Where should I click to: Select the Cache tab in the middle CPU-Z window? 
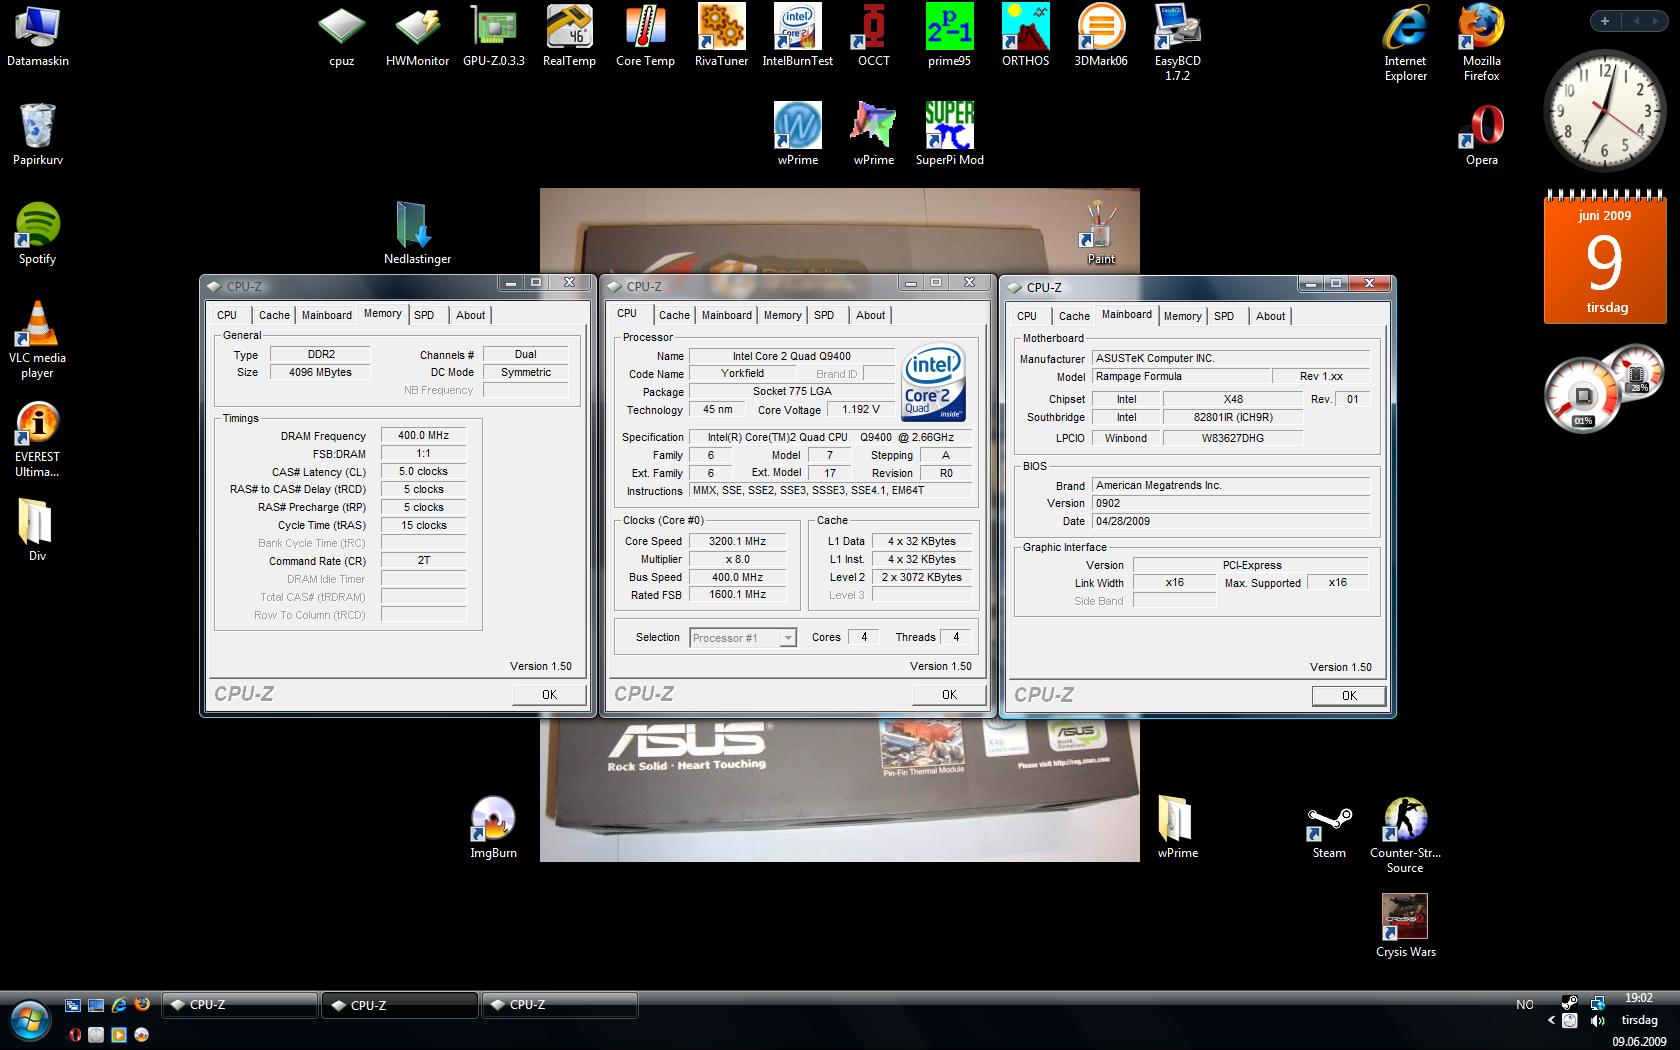(674, 315)
